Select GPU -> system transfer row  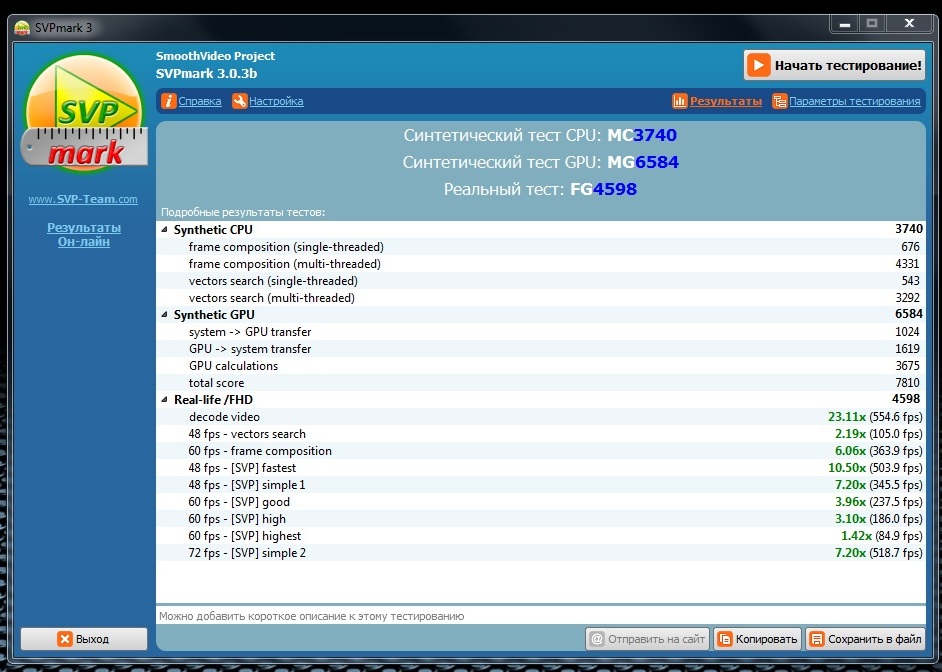(541, 349)
